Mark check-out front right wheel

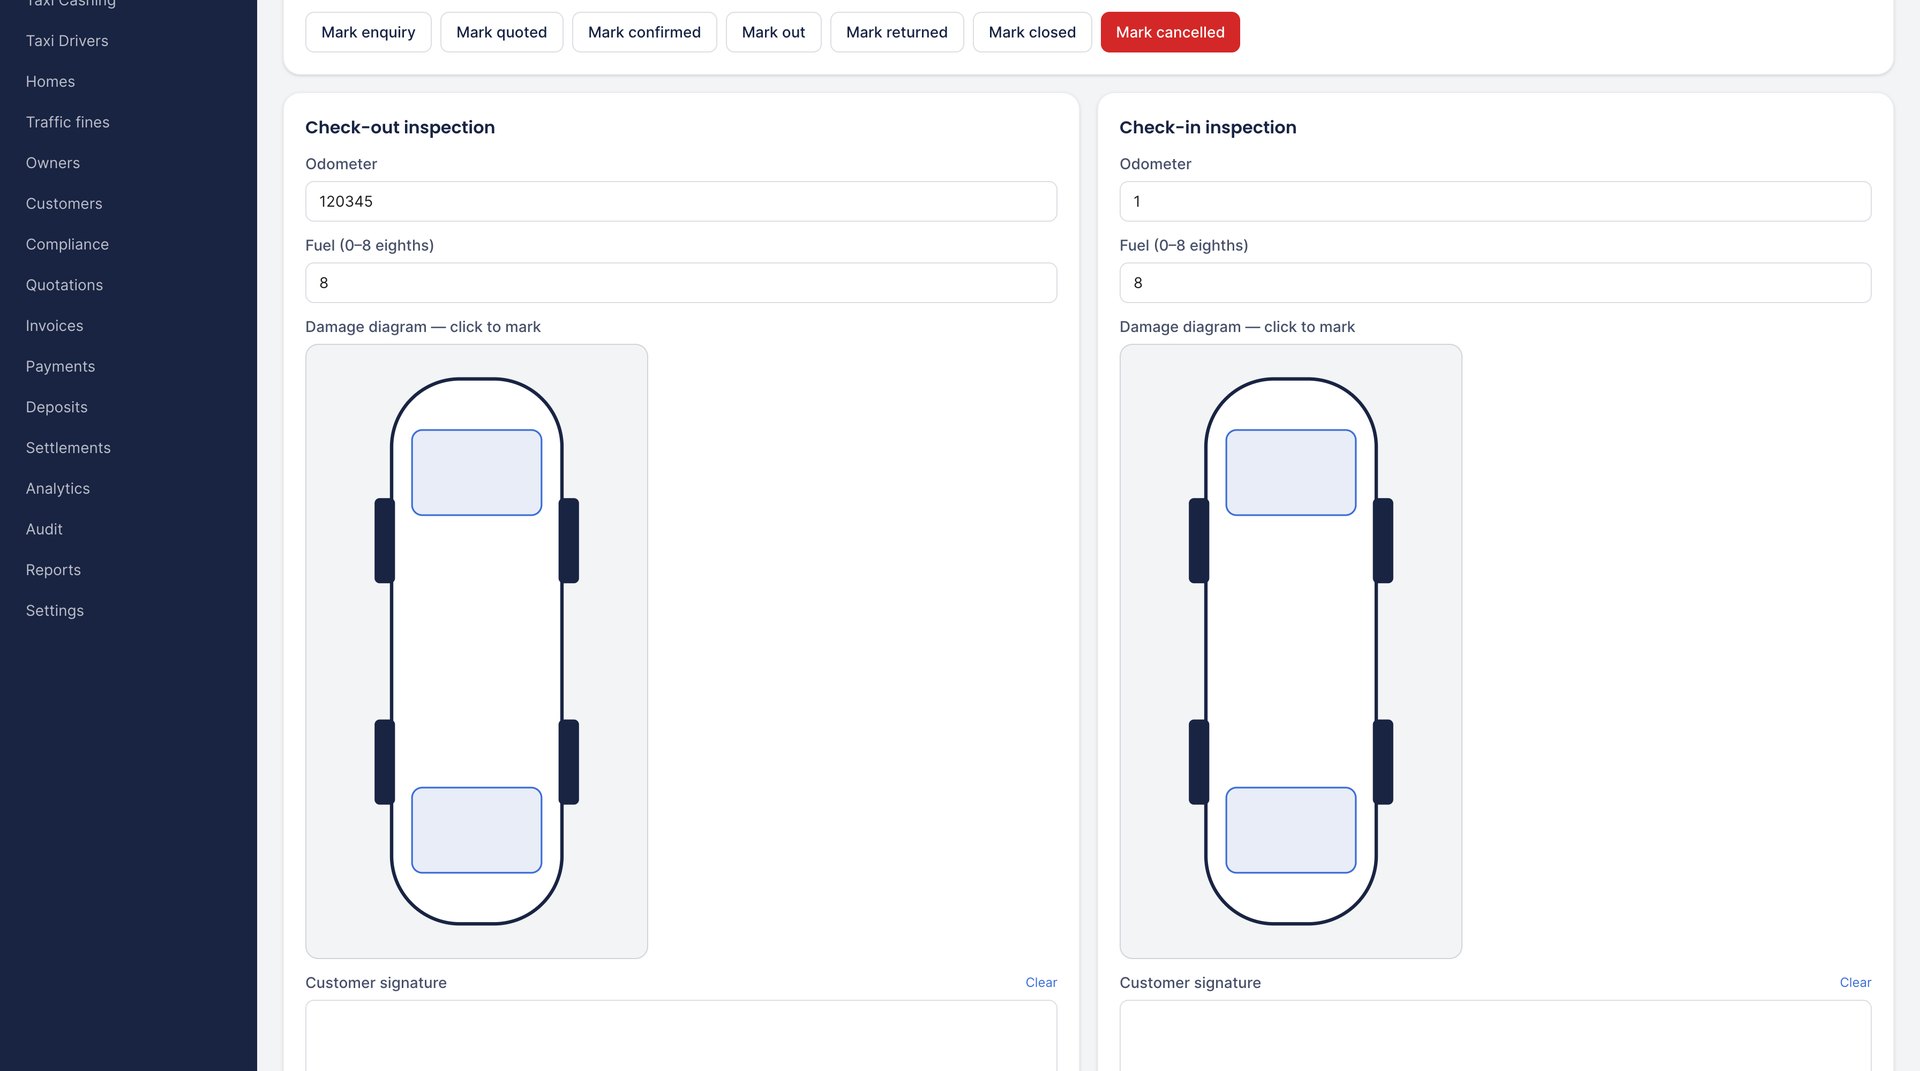click(569, 541)
